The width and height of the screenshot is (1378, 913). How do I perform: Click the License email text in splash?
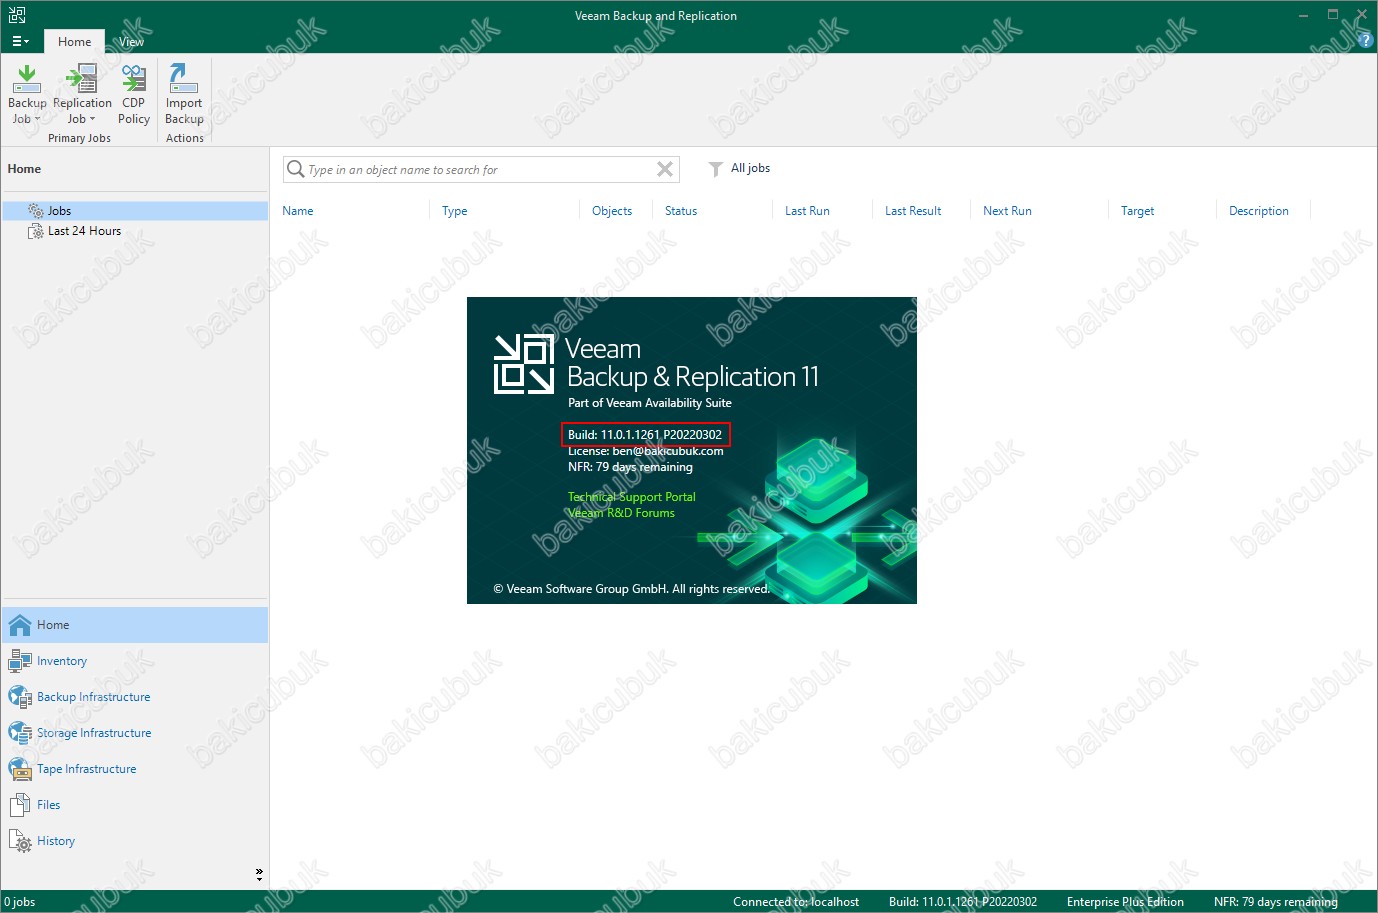click(x=646, y=451)
